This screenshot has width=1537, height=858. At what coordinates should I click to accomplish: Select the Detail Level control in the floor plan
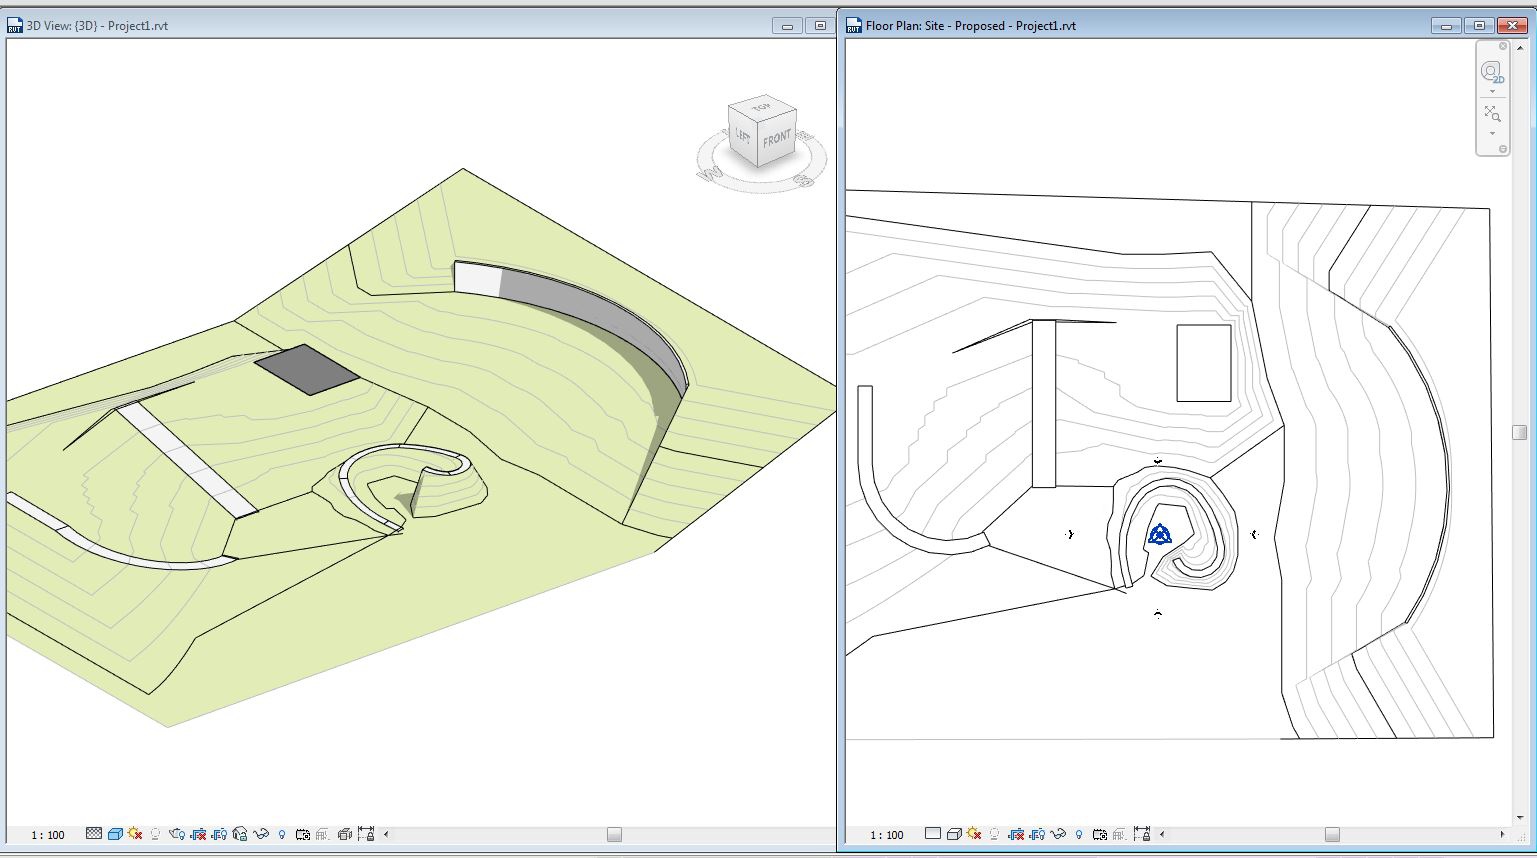click(932, 834)
